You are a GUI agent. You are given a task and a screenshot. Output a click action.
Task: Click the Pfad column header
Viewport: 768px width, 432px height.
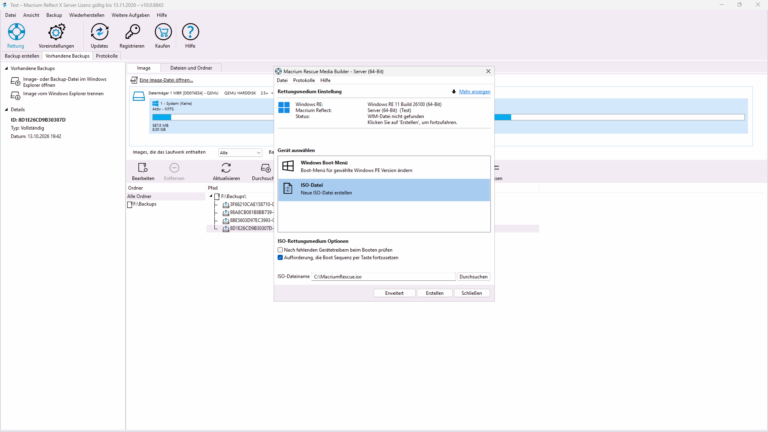(213, 188)
